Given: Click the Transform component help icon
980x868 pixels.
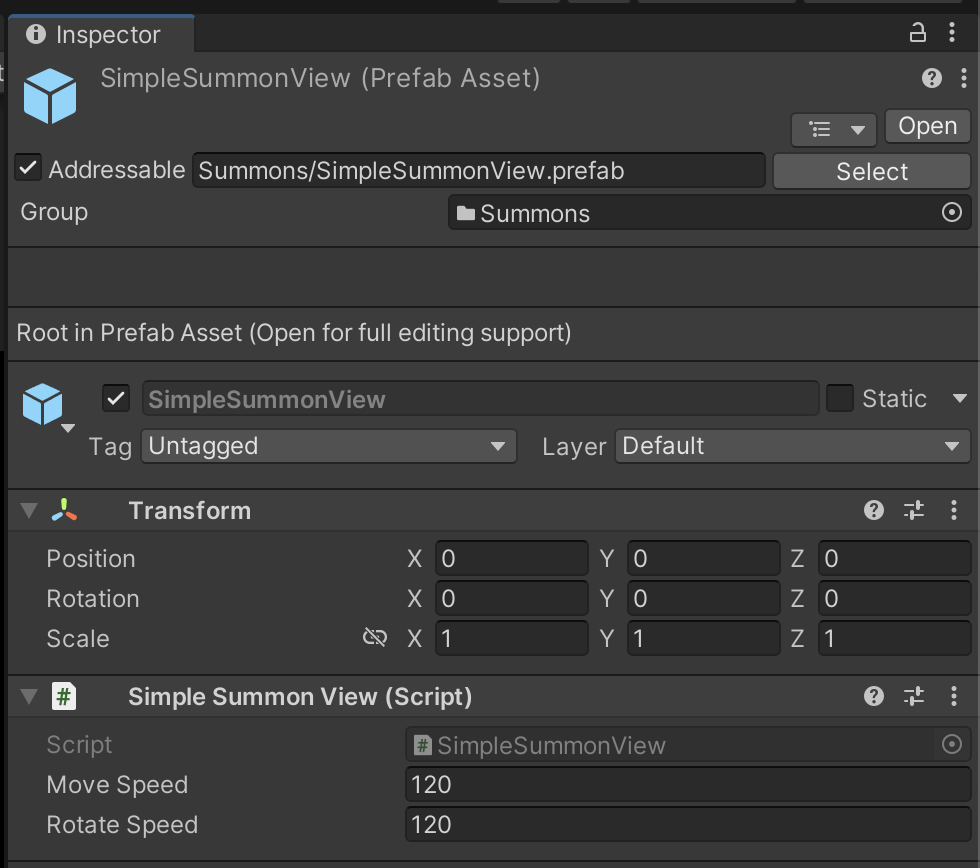Looking at the screenshot, I should pyautogui.click(x=874, y=511).
